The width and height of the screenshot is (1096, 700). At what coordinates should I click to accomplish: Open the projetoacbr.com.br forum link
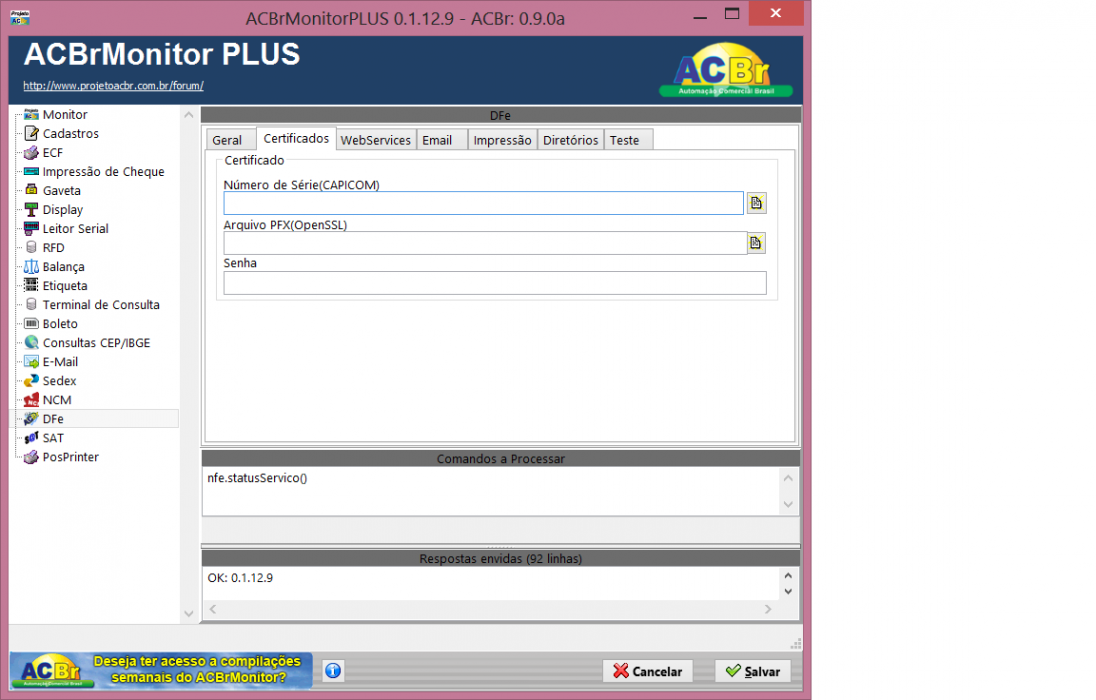pos(113,85)
